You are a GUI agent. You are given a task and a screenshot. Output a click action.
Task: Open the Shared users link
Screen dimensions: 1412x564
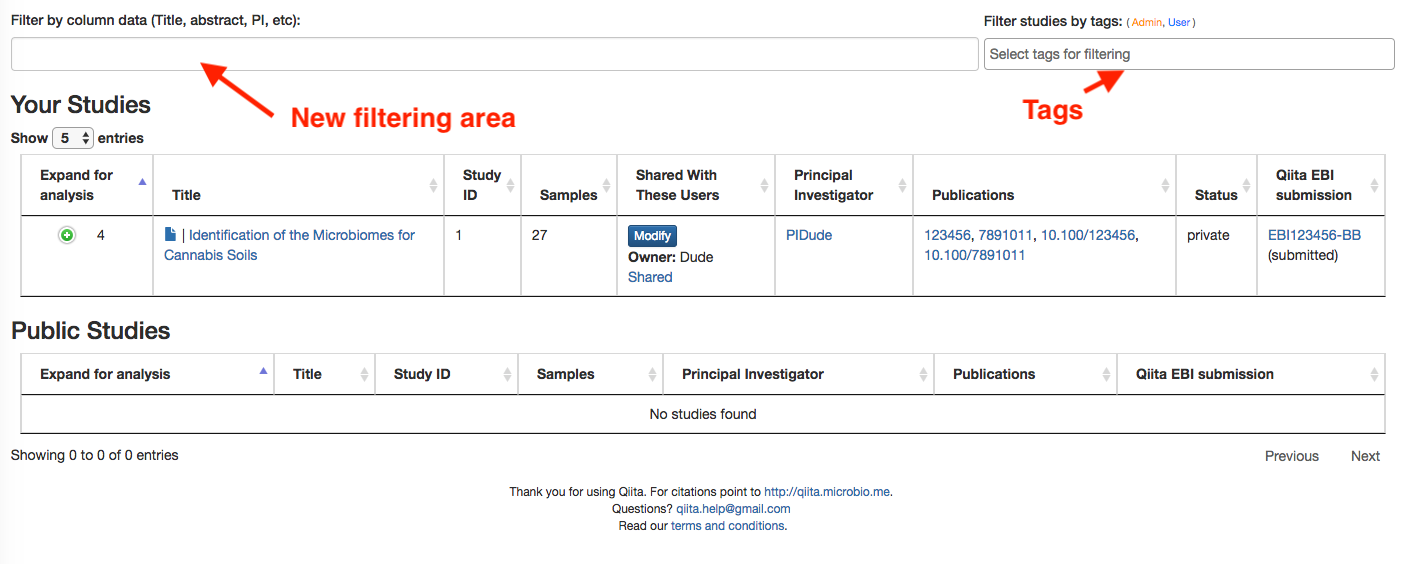(x=650, y=277)
